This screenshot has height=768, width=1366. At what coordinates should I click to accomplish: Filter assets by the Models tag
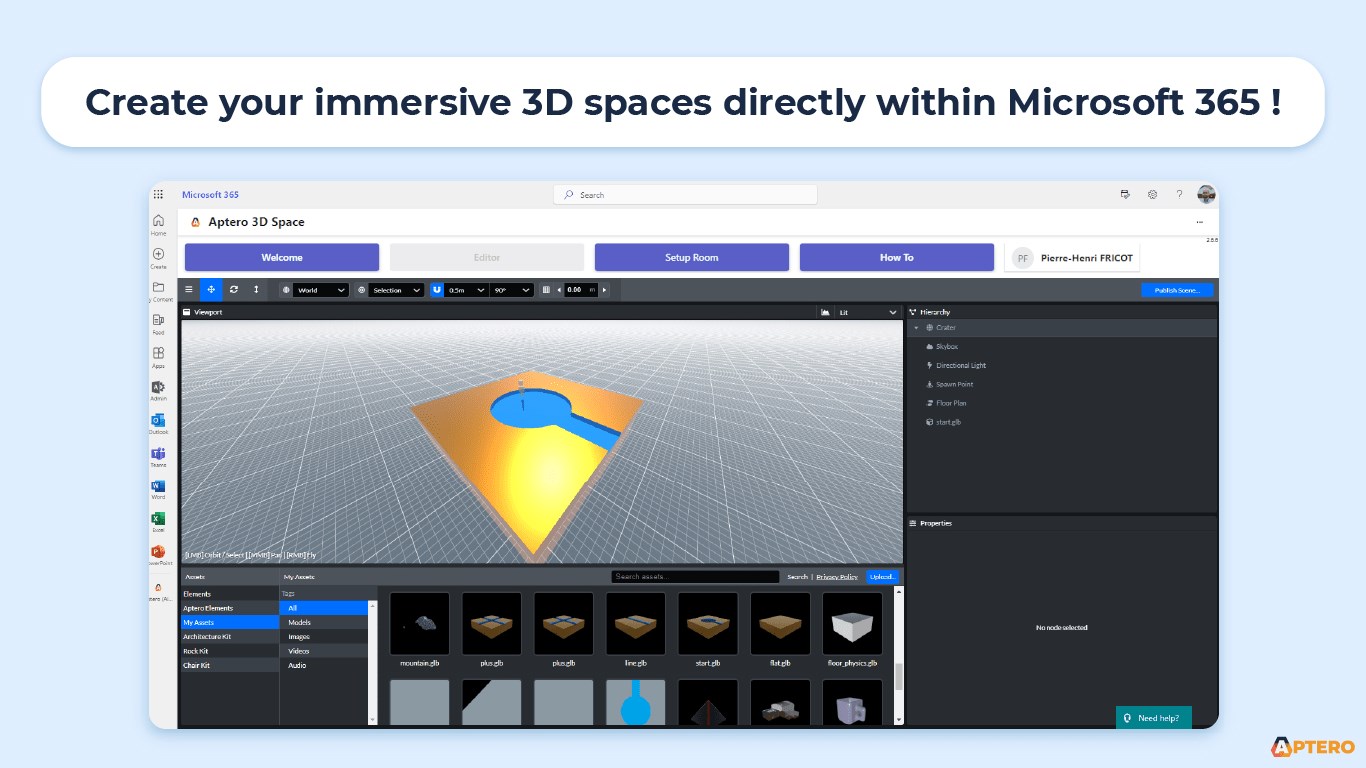[x=325, y=622]
